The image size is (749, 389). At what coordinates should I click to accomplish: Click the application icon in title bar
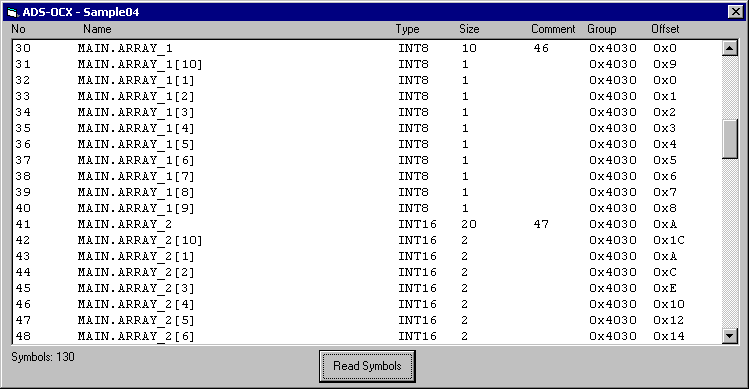(x=12, y=12)
